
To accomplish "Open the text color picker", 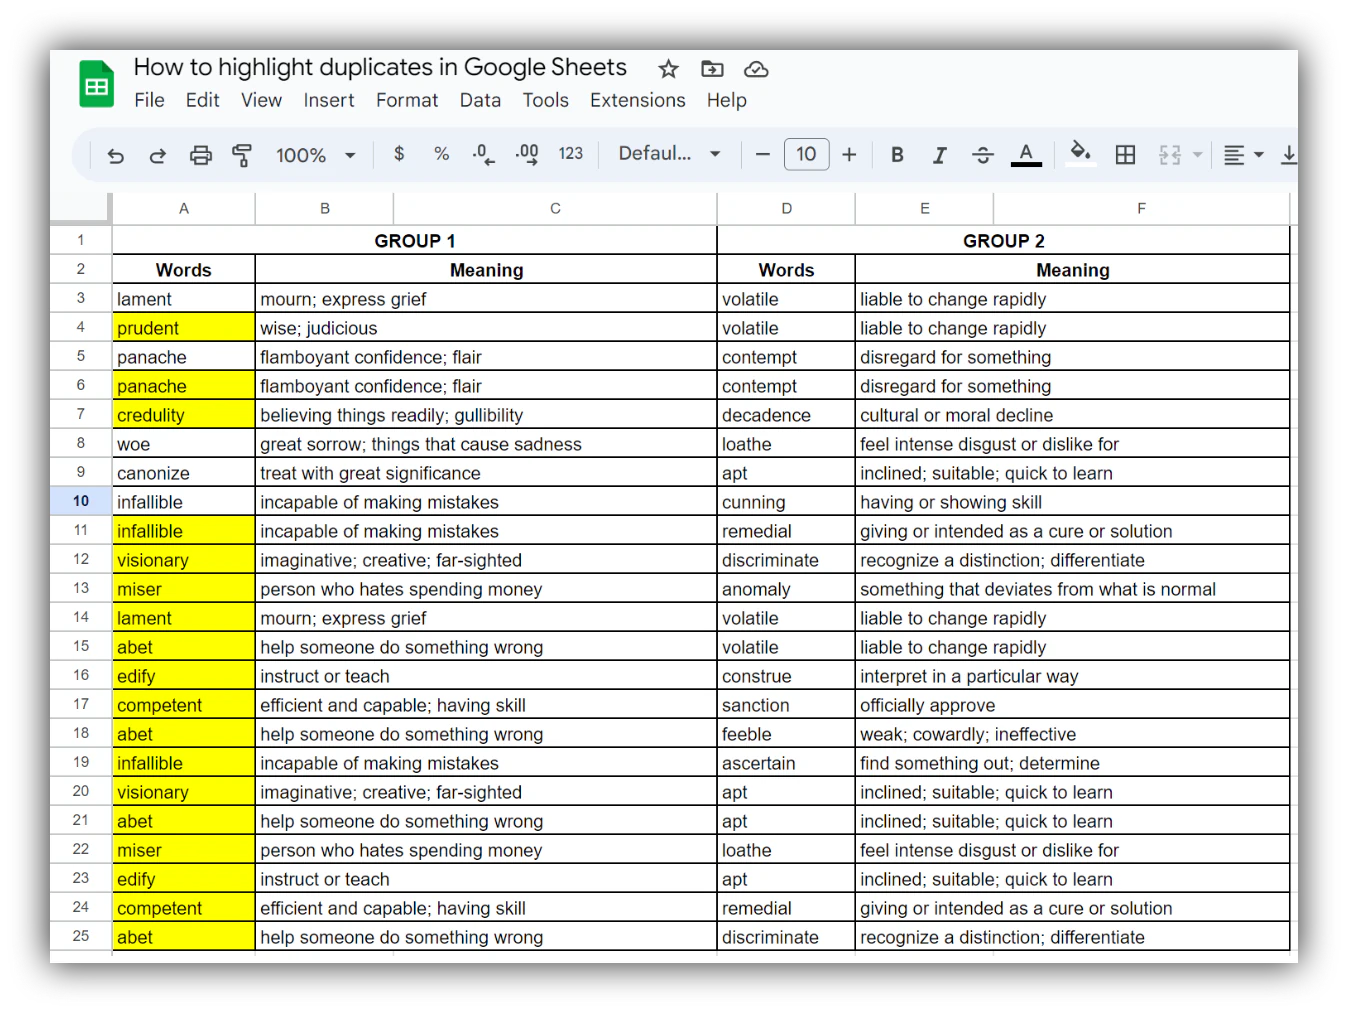I will (x=1026, y=155).
